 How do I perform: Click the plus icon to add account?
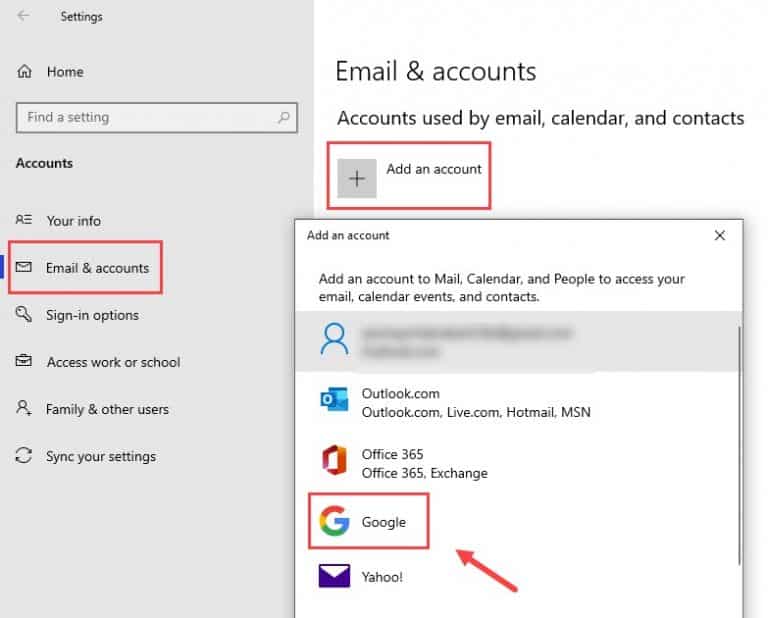tap(357, 178)
